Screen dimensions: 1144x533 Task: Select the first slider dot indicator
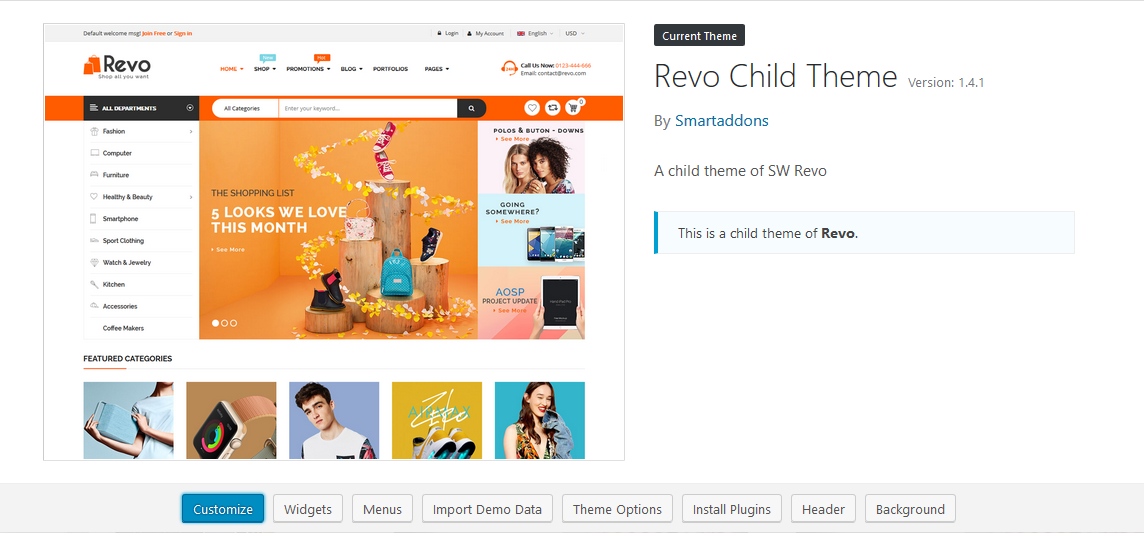pos(215,322)
